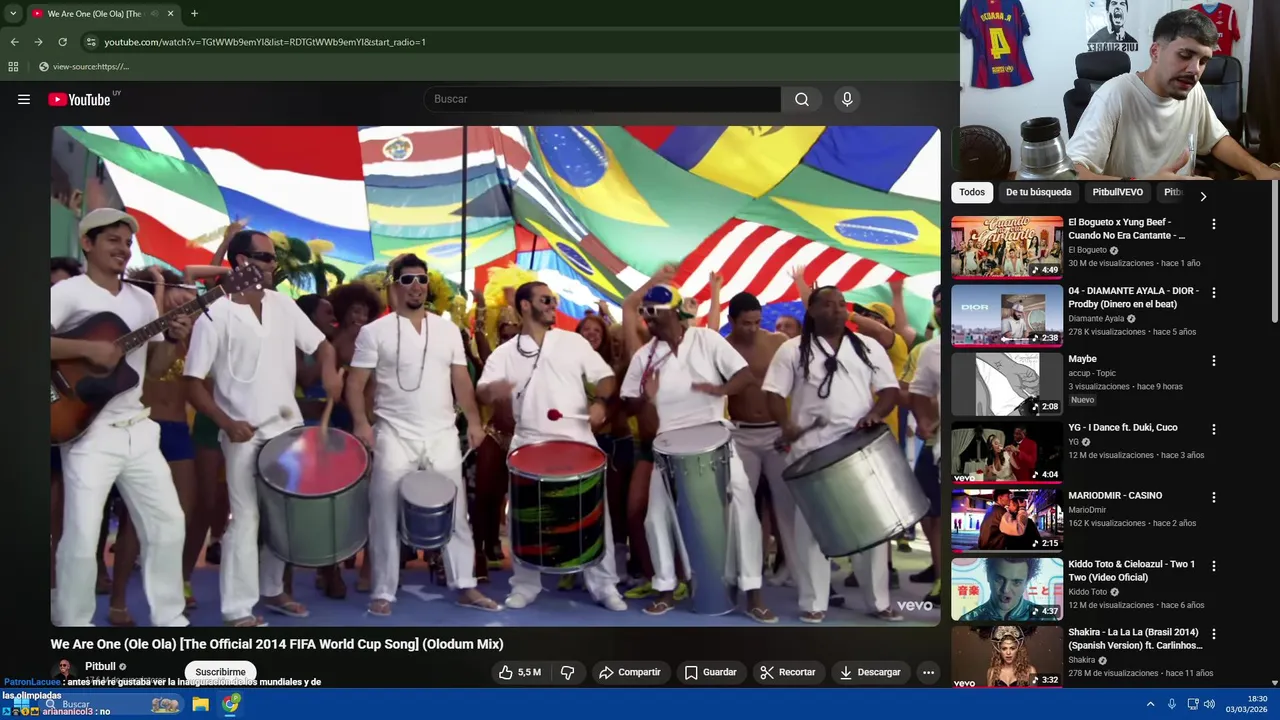The height and width of the screenshot is (720, 1280).
Task: Open options for El Bogueto video
Action: pyautogui.click(x=1214, y=224)
